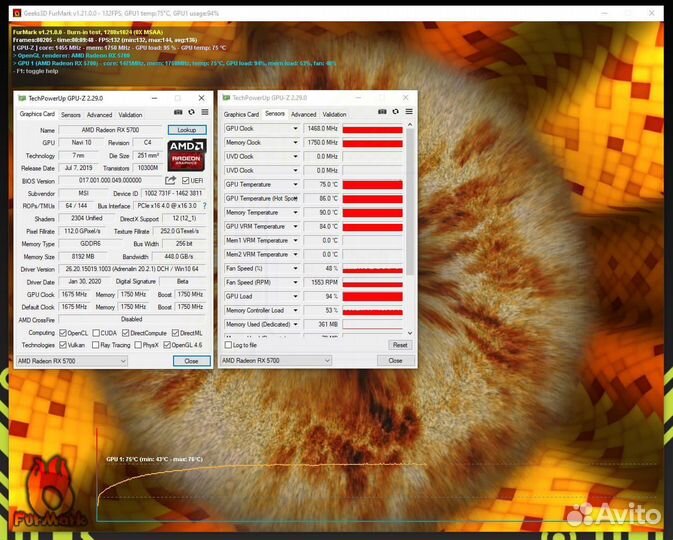Click the Bus Interface question mark icon
Image resolution: width=673 pixels, height=540 pixels.
click(x=205, y=206)
